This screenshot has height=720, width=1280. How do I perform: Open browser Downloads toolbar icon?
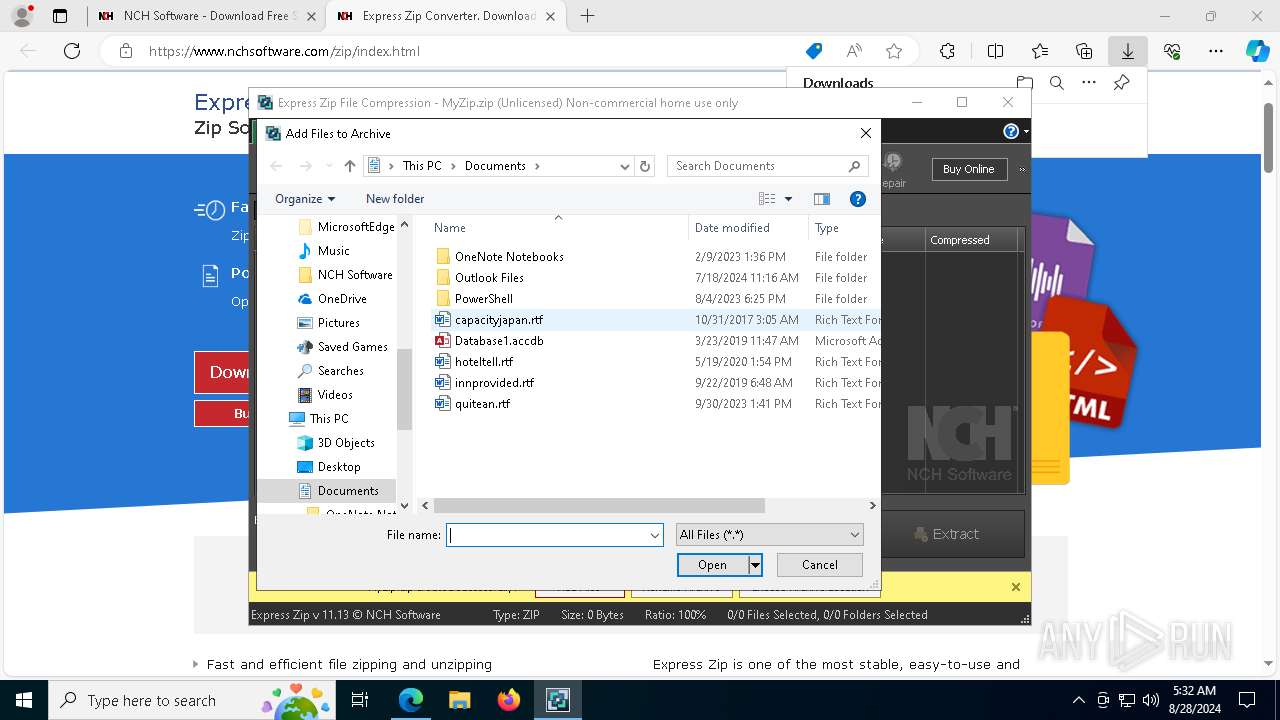tap(1127, 51)
